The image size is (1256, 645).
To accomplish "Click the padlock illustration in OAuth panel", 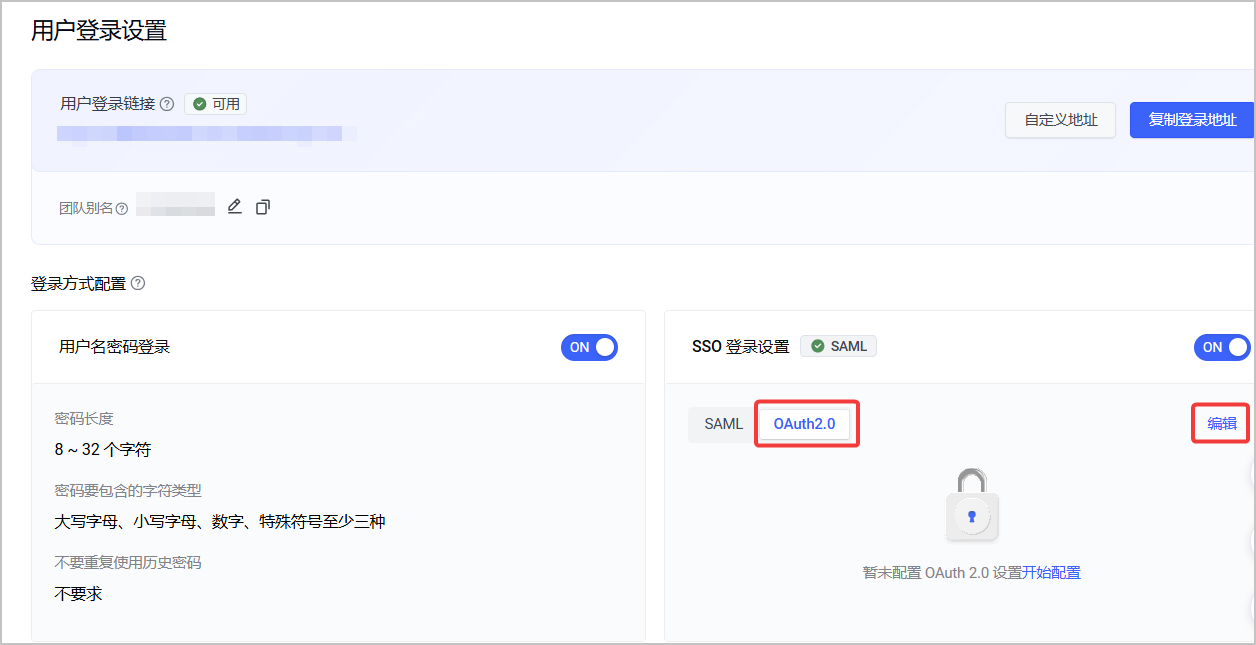I will tap(972, 506).
